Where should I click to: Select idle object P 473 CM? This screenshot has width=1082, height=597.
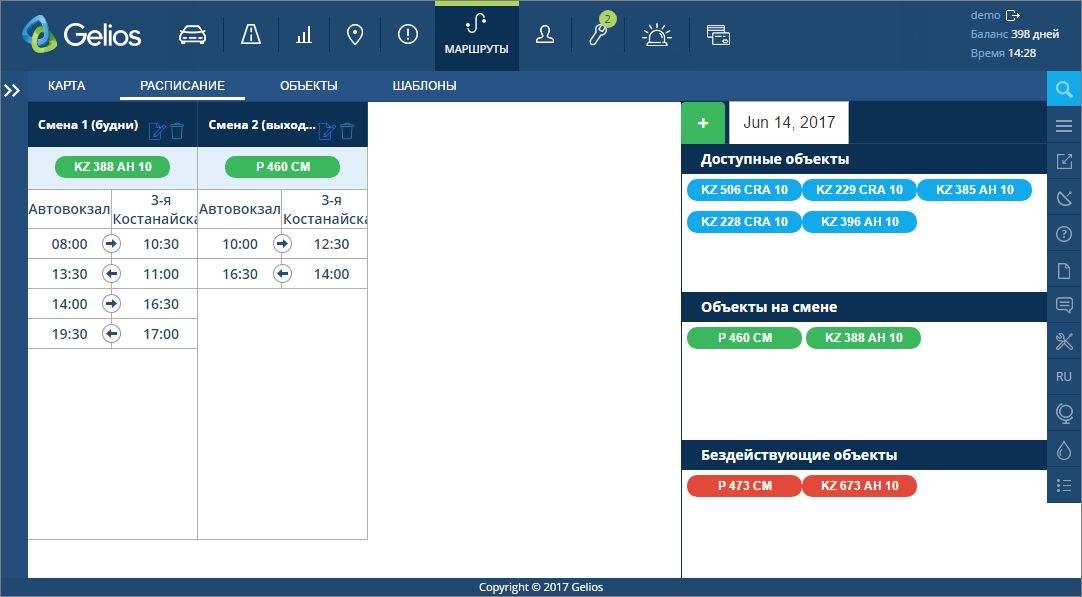click(x=744, y=486)
